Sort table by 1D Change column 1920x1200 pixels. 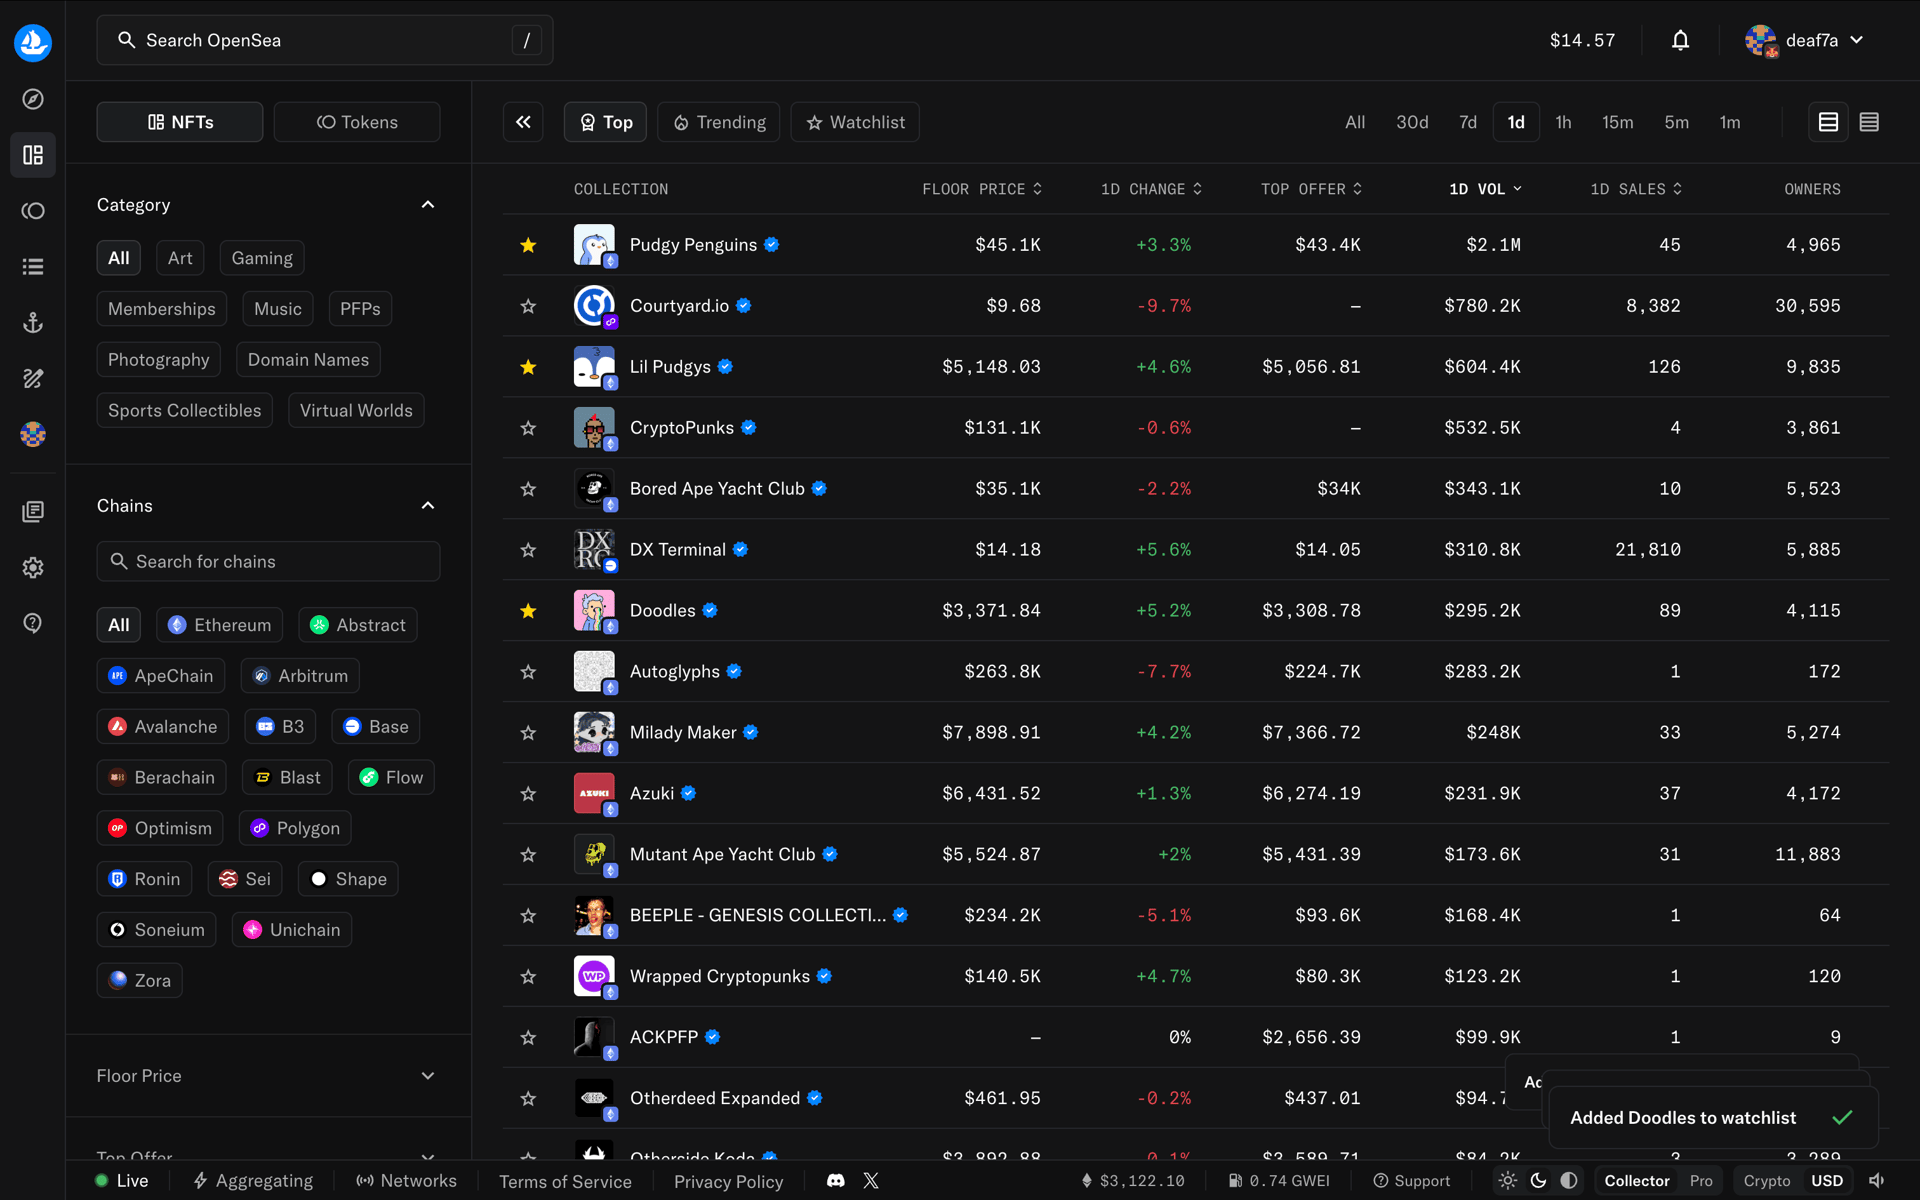coord(1151,189)
